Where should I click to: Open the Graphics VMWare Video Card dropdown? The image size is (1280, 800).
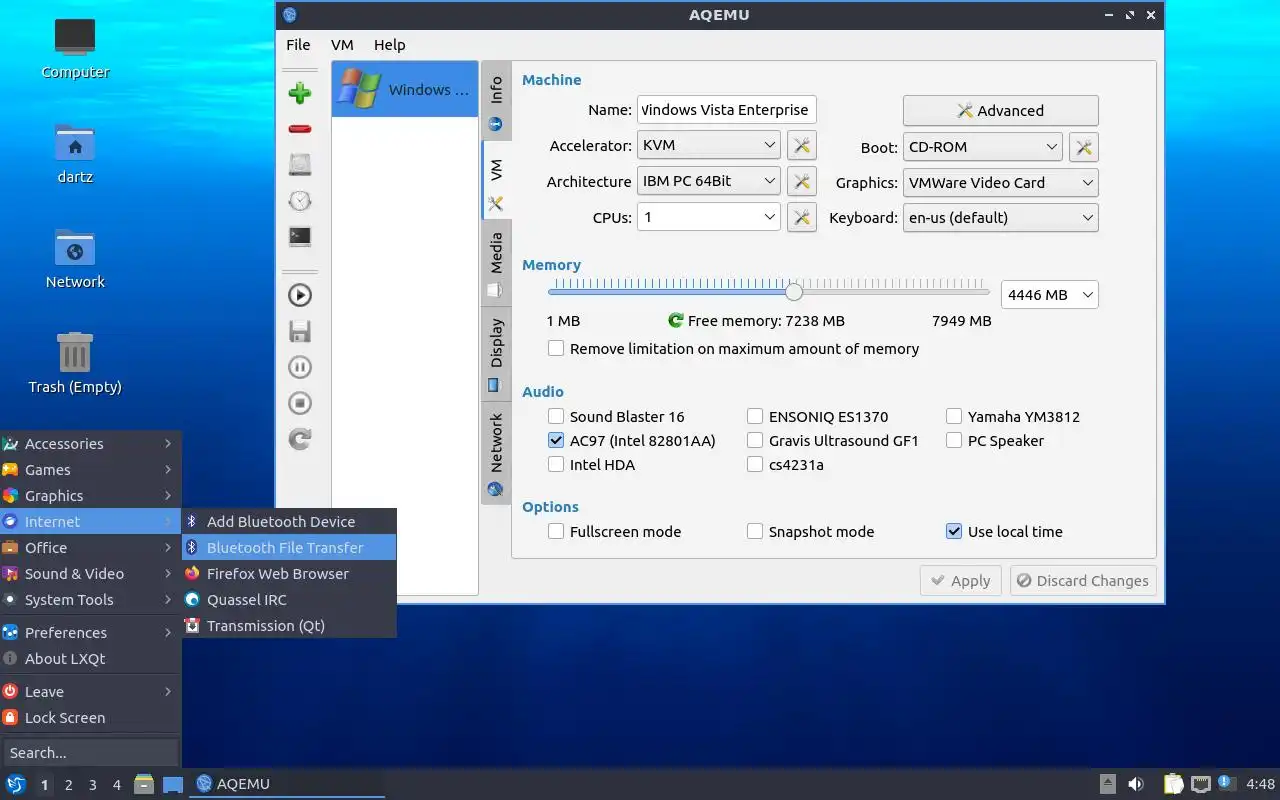[x=1000, y=183]
